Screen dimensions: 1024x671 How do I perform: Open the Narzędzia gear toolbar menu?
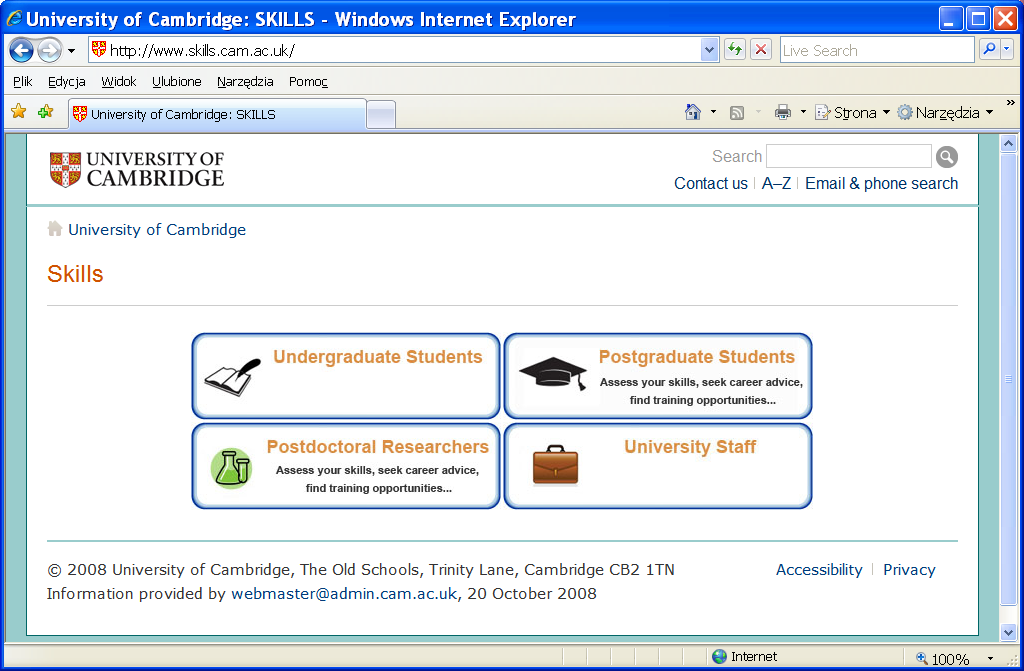(944, 113)
